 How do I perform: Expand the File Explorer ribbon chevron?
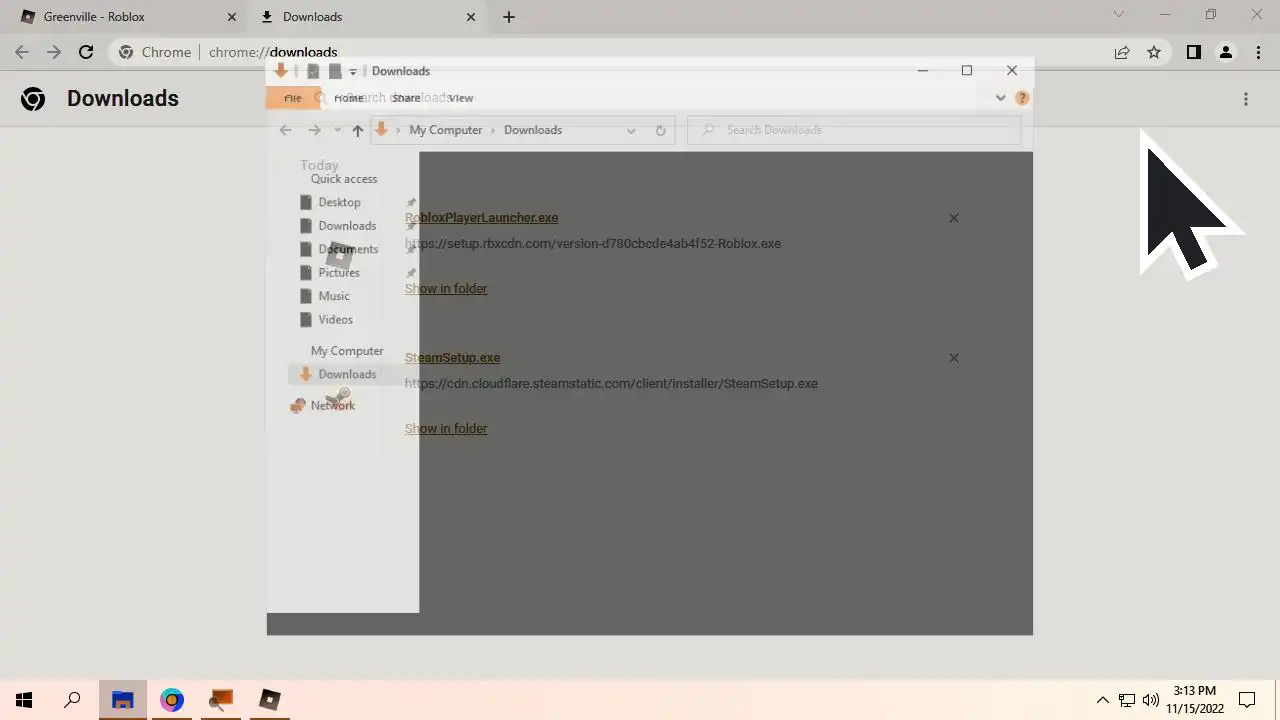pyautogui.click(x=1000, y=98)
